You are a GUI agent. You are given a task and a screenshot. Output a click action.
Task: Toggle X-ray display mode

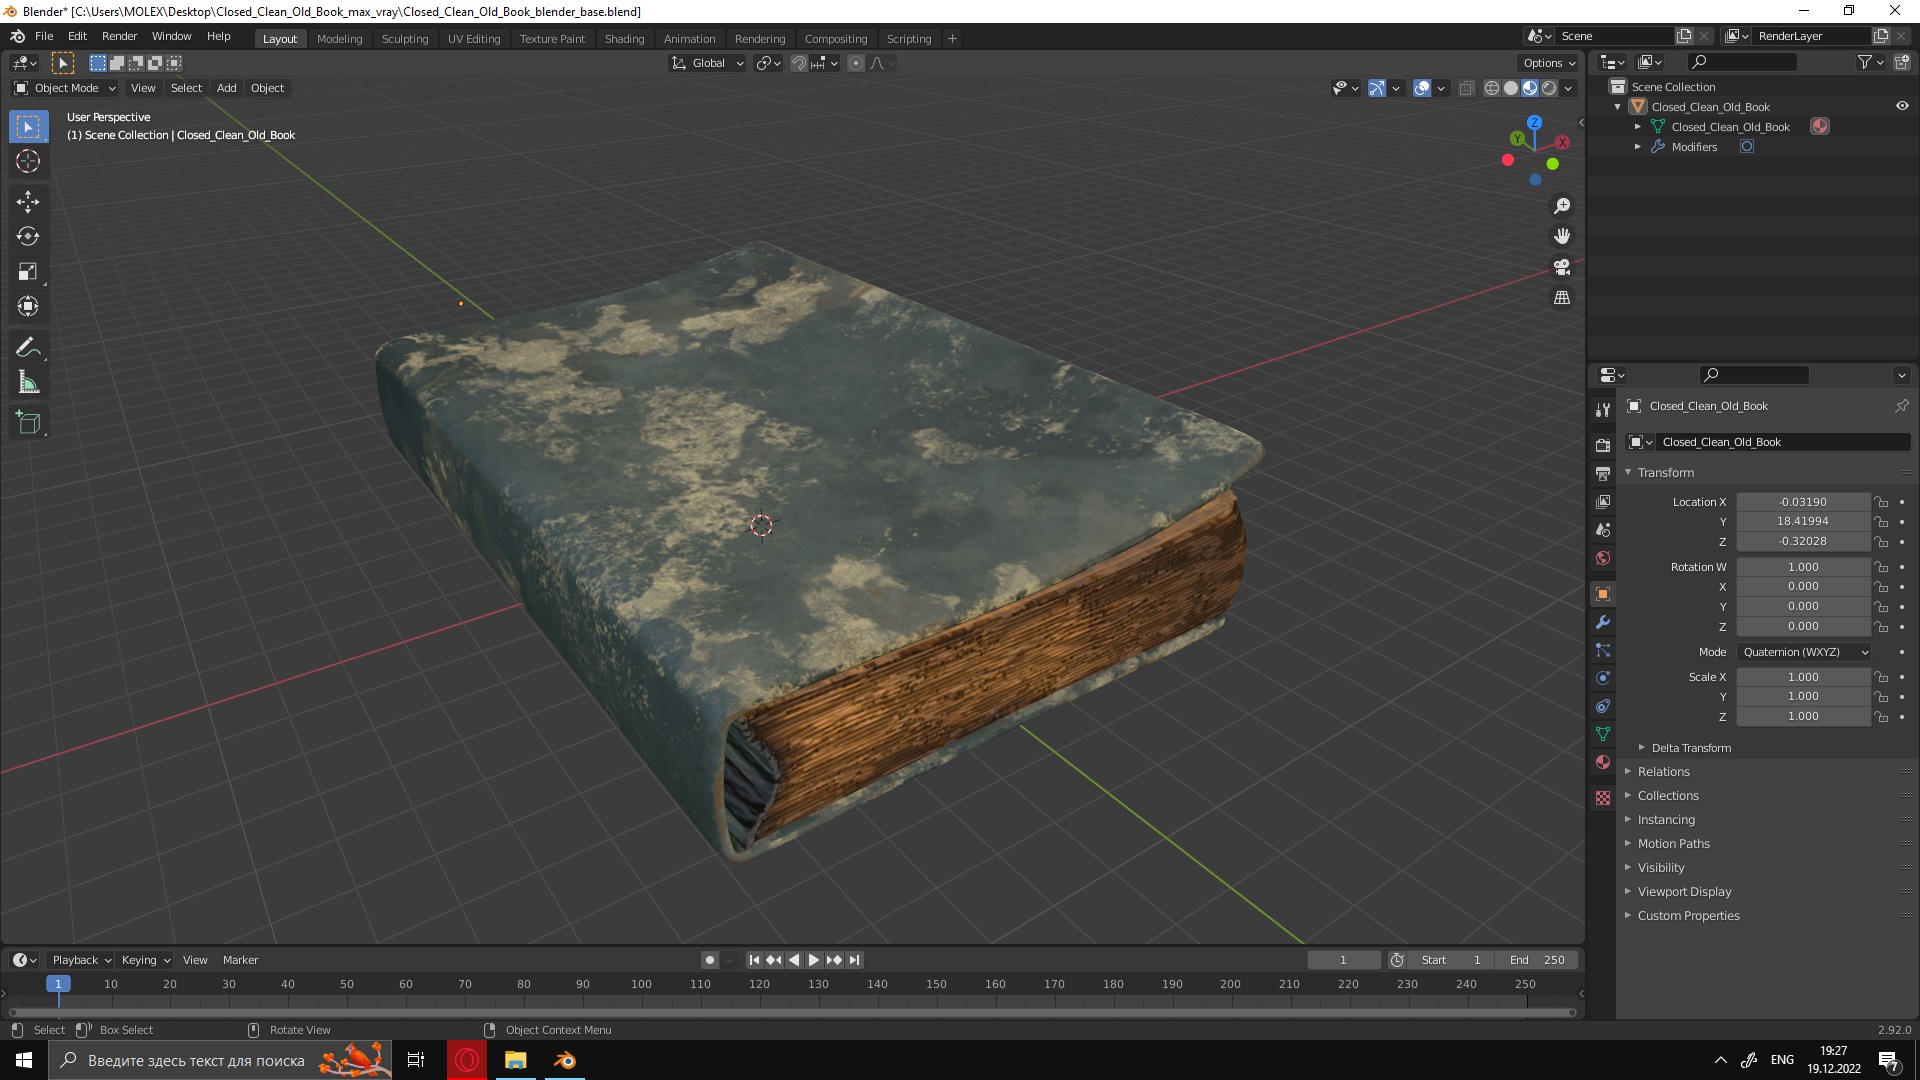point(1467,88)
